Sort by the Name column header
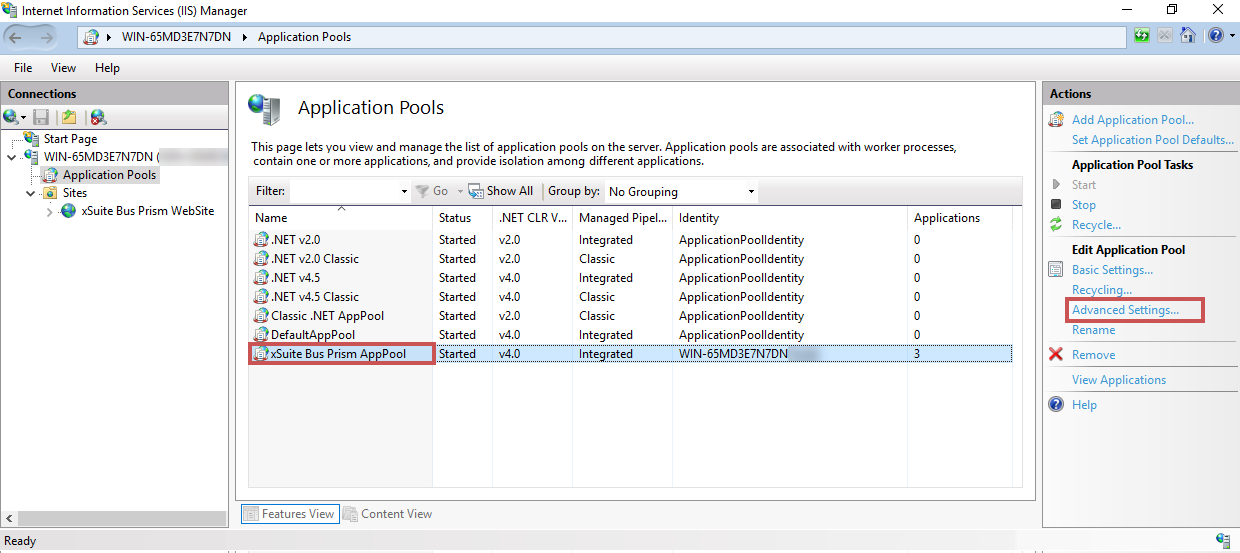1240x553 pixels. pos(341,217)
